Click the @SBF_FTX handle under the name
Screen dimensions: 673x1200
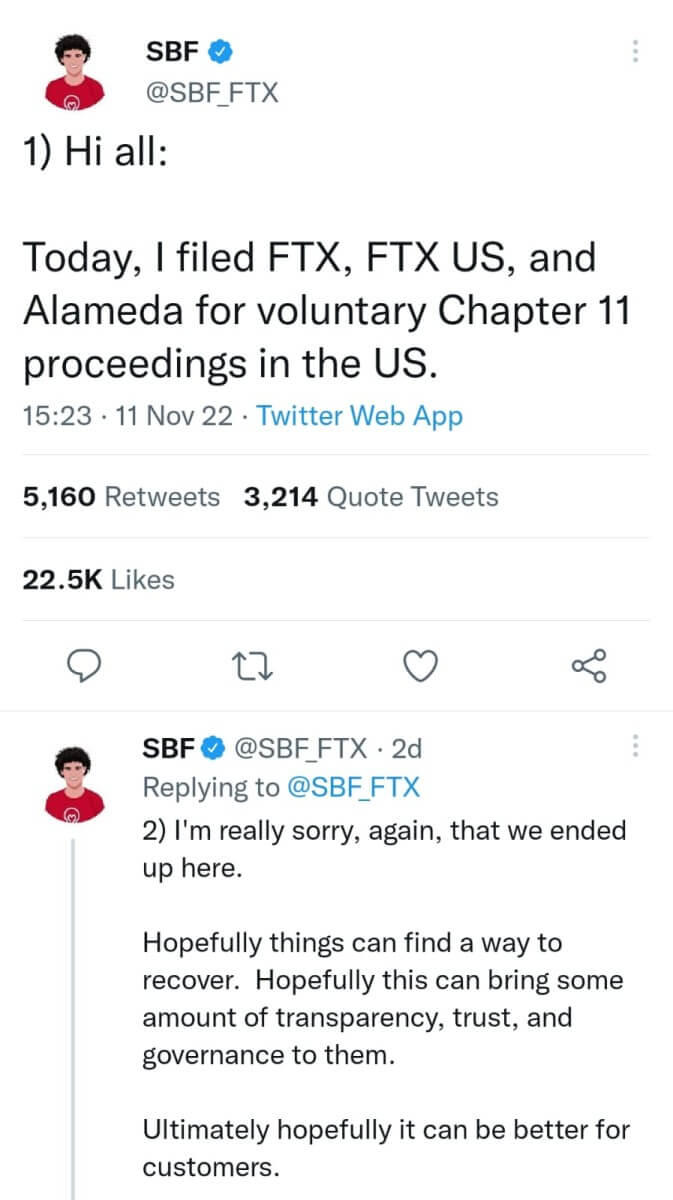(211, 92)
